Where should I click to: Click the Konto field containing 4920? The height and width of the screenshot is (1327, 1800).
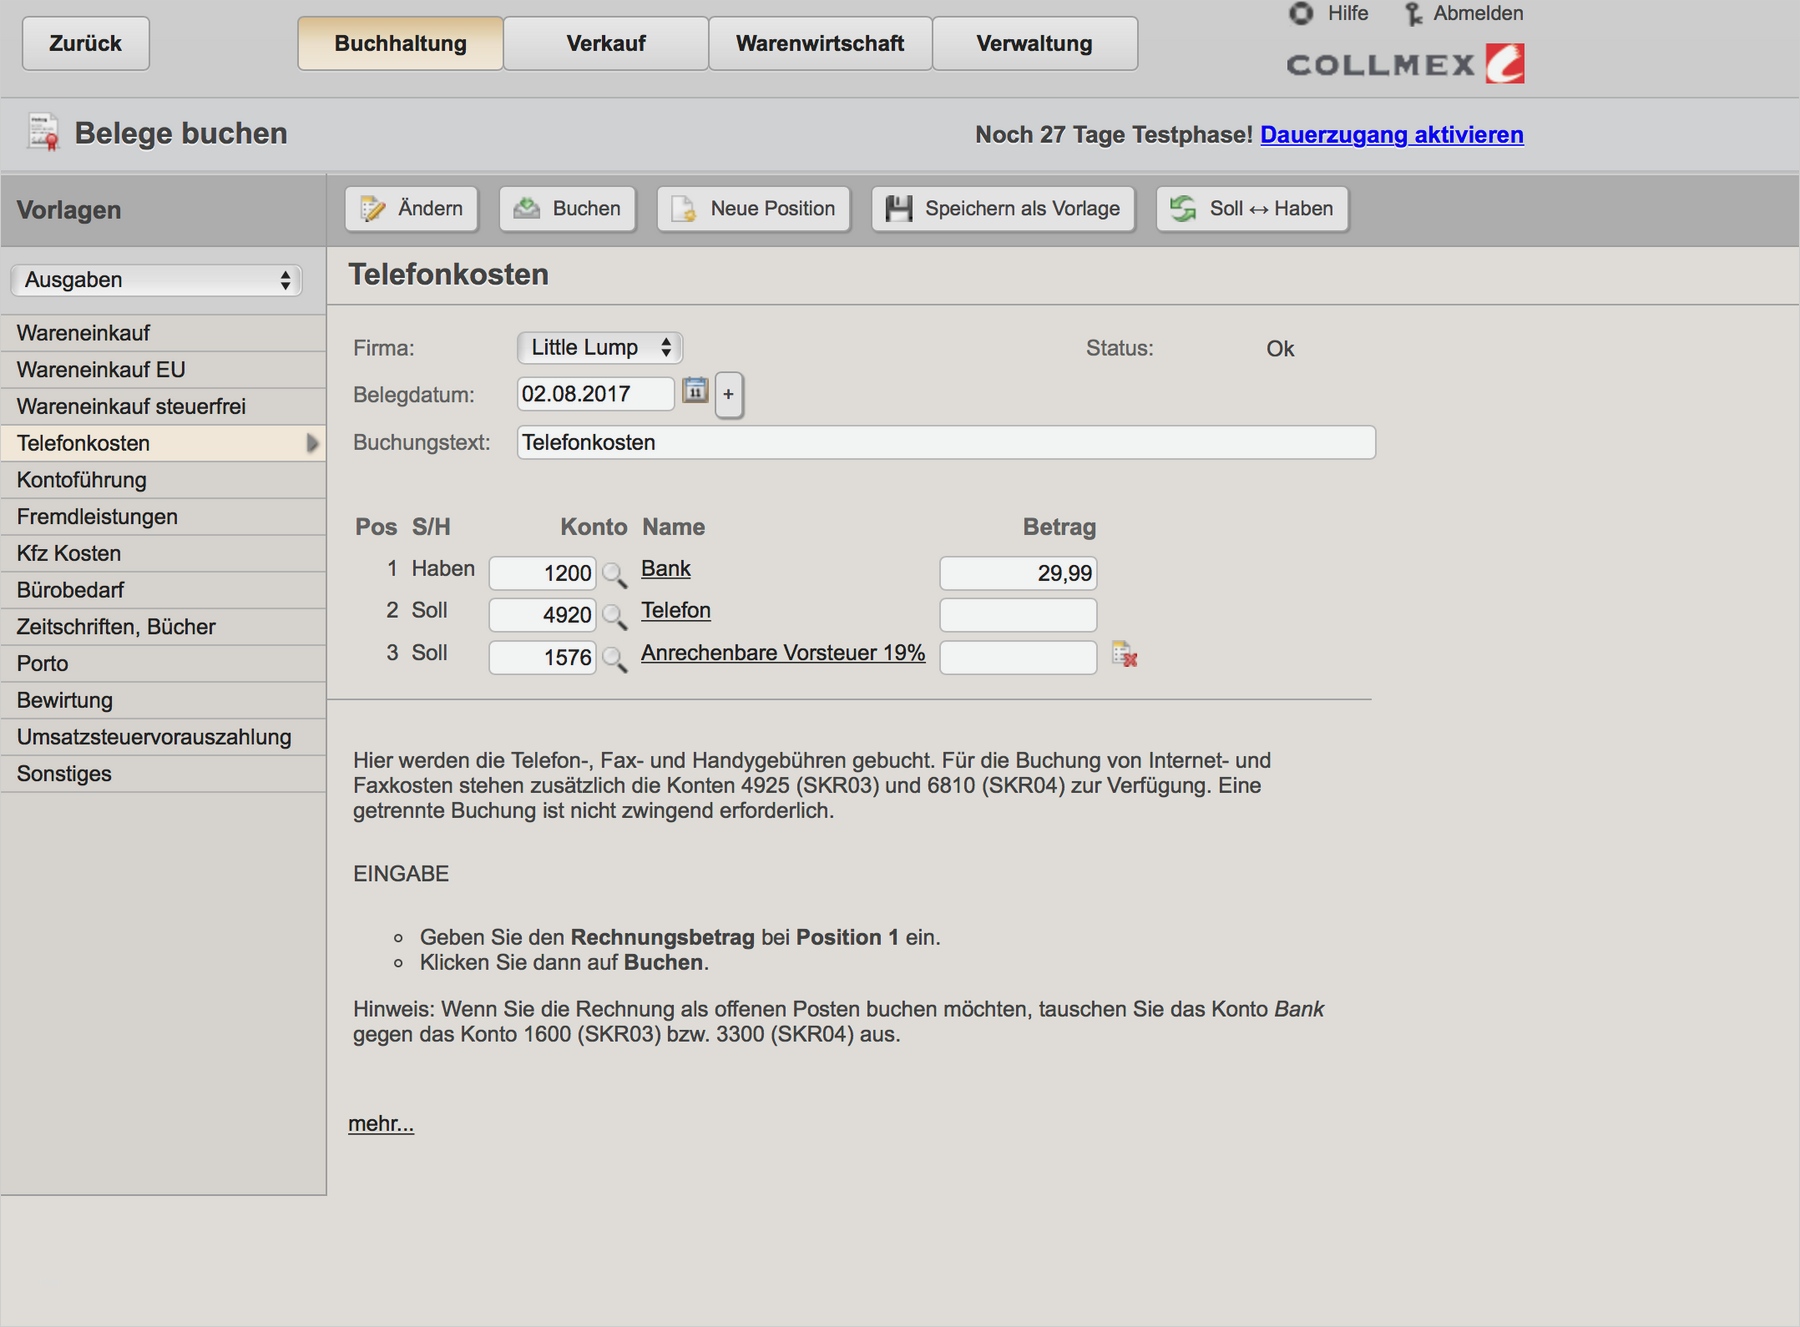[543, 615]
